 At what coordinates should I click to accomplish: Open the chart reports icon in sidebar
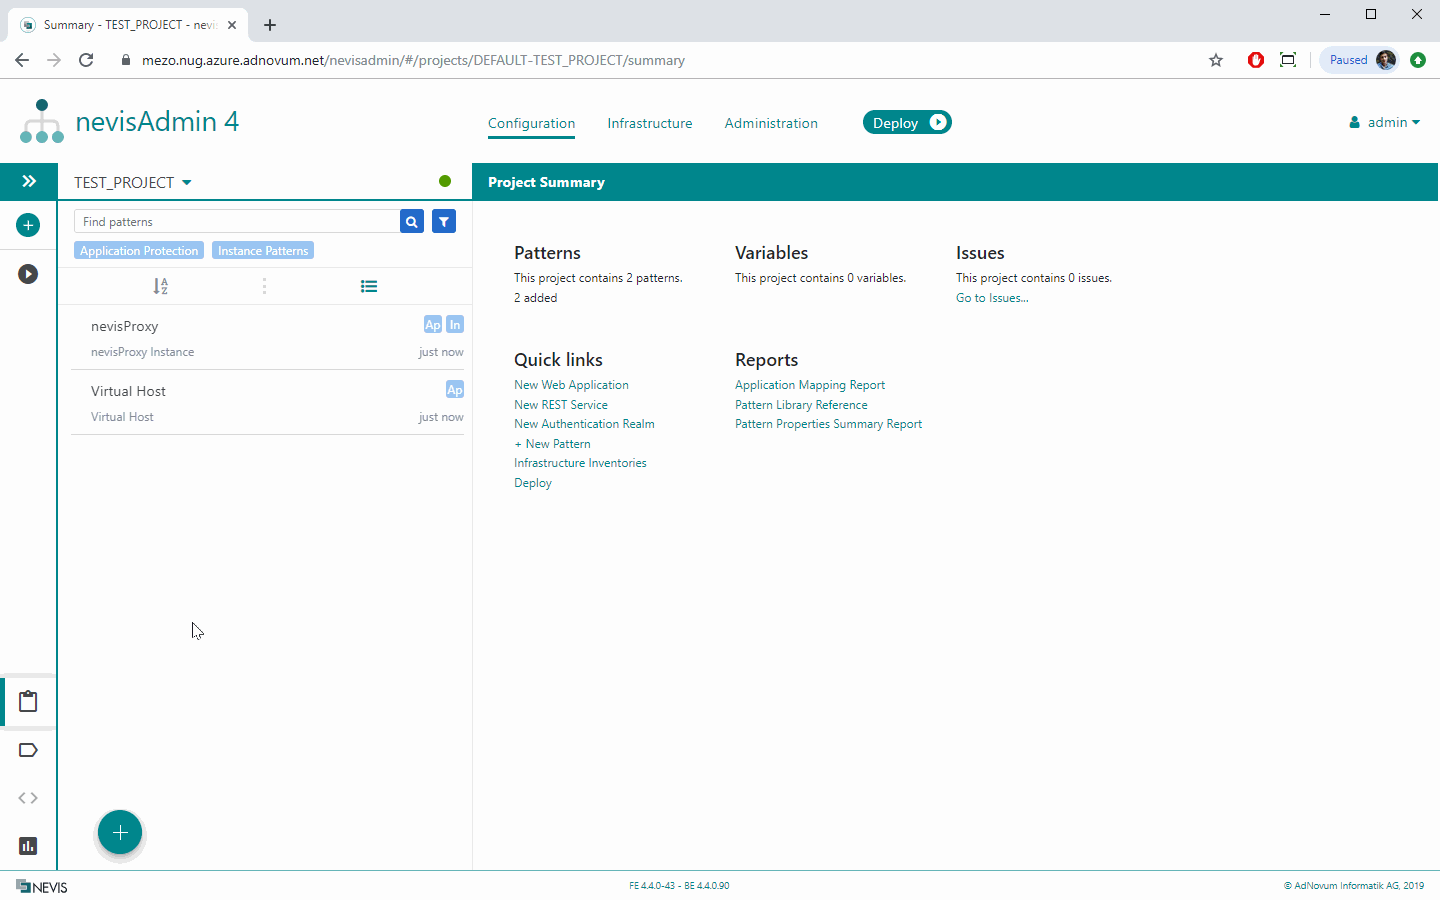(x=28, y=846)
